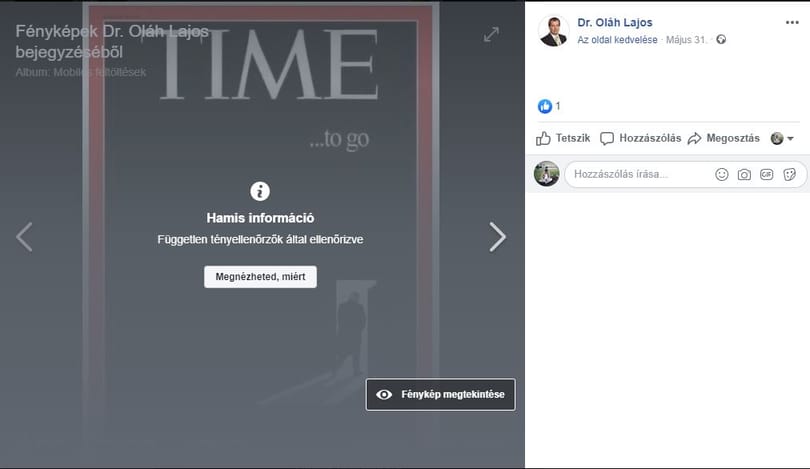Like the post with Tetszik
Image resolution: width=810 pixels, height=469 pixels.
point(563,138)
